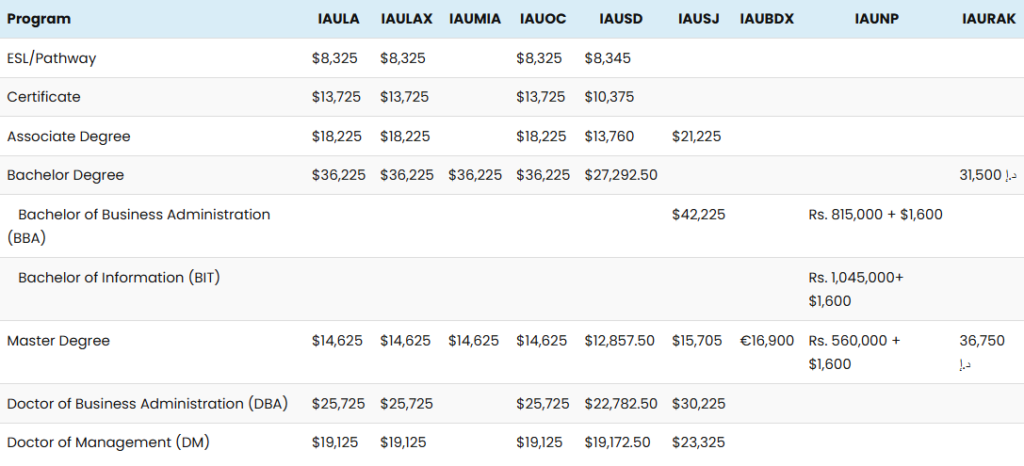Click the $27,292.50 IAUSD bachelor price

point(620,175)
